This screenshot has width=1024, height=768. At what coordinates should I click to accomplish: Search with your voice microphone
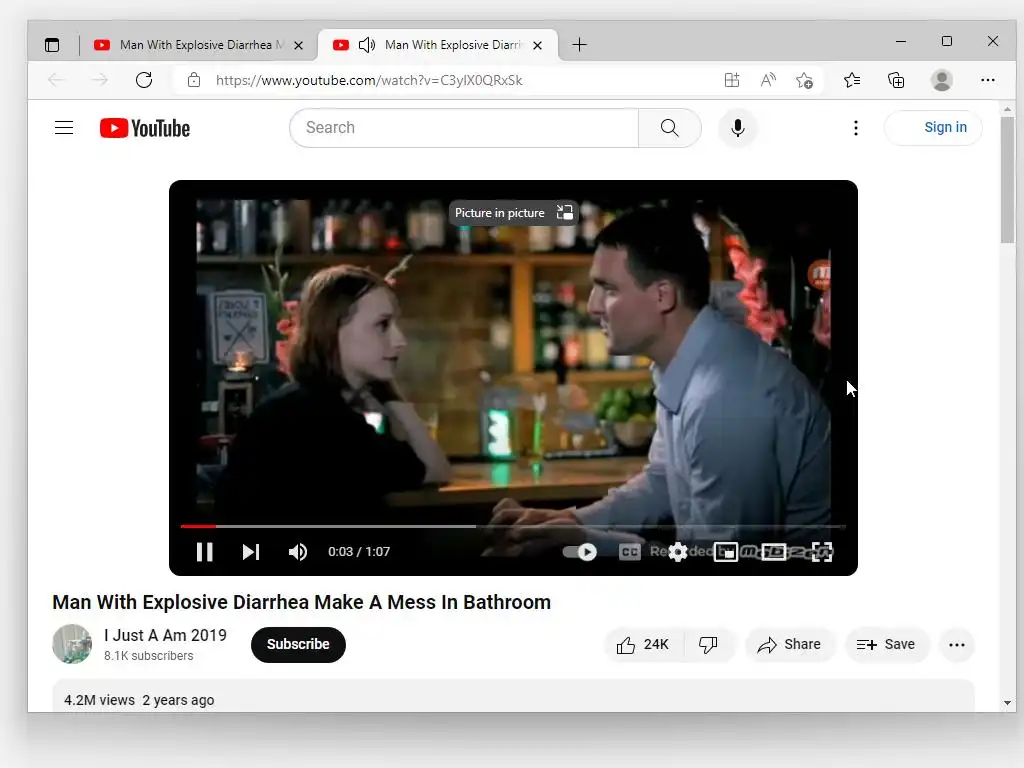tap(738, 127)
